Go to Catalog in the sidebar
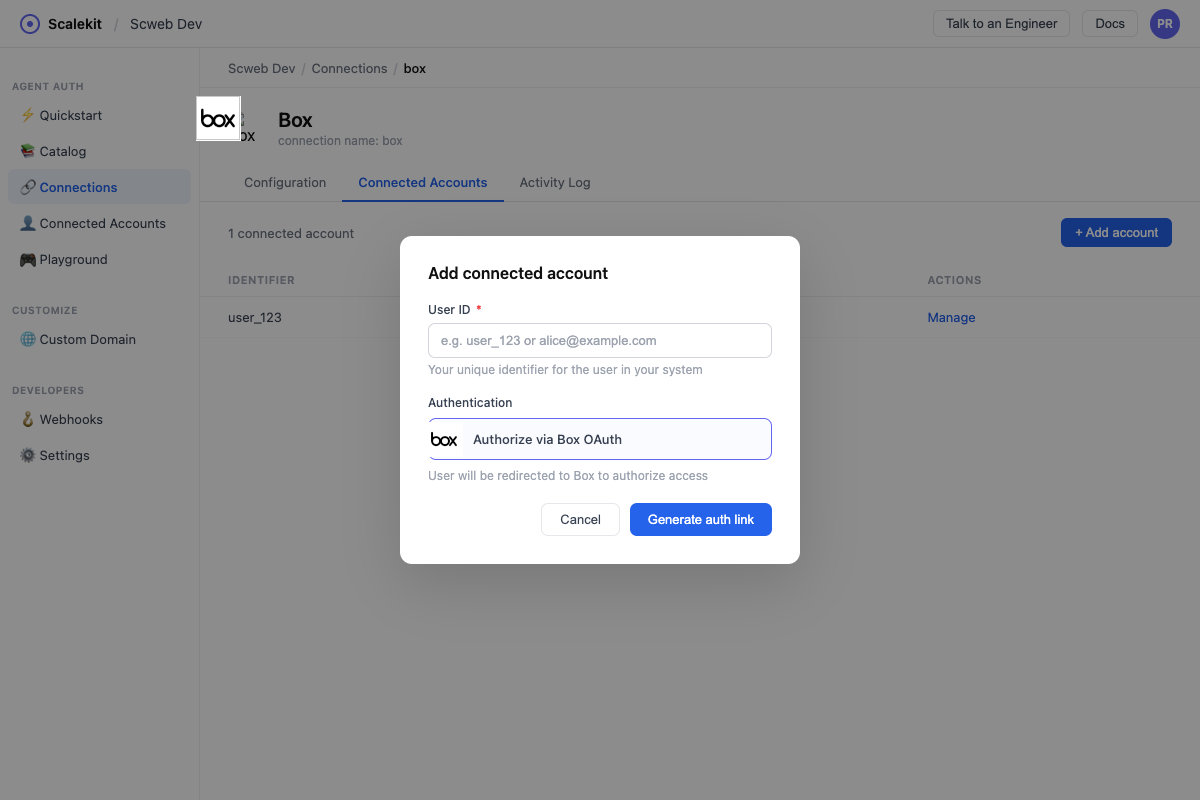 (62, 151)
